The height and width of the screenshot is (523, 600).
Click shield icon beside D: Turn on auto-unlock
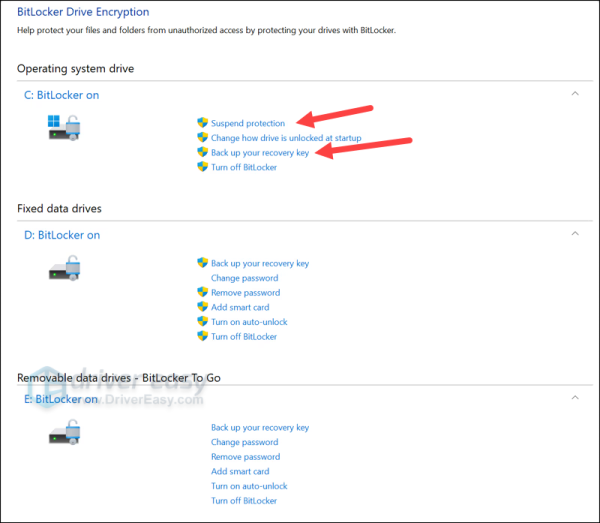coord(202,321)
